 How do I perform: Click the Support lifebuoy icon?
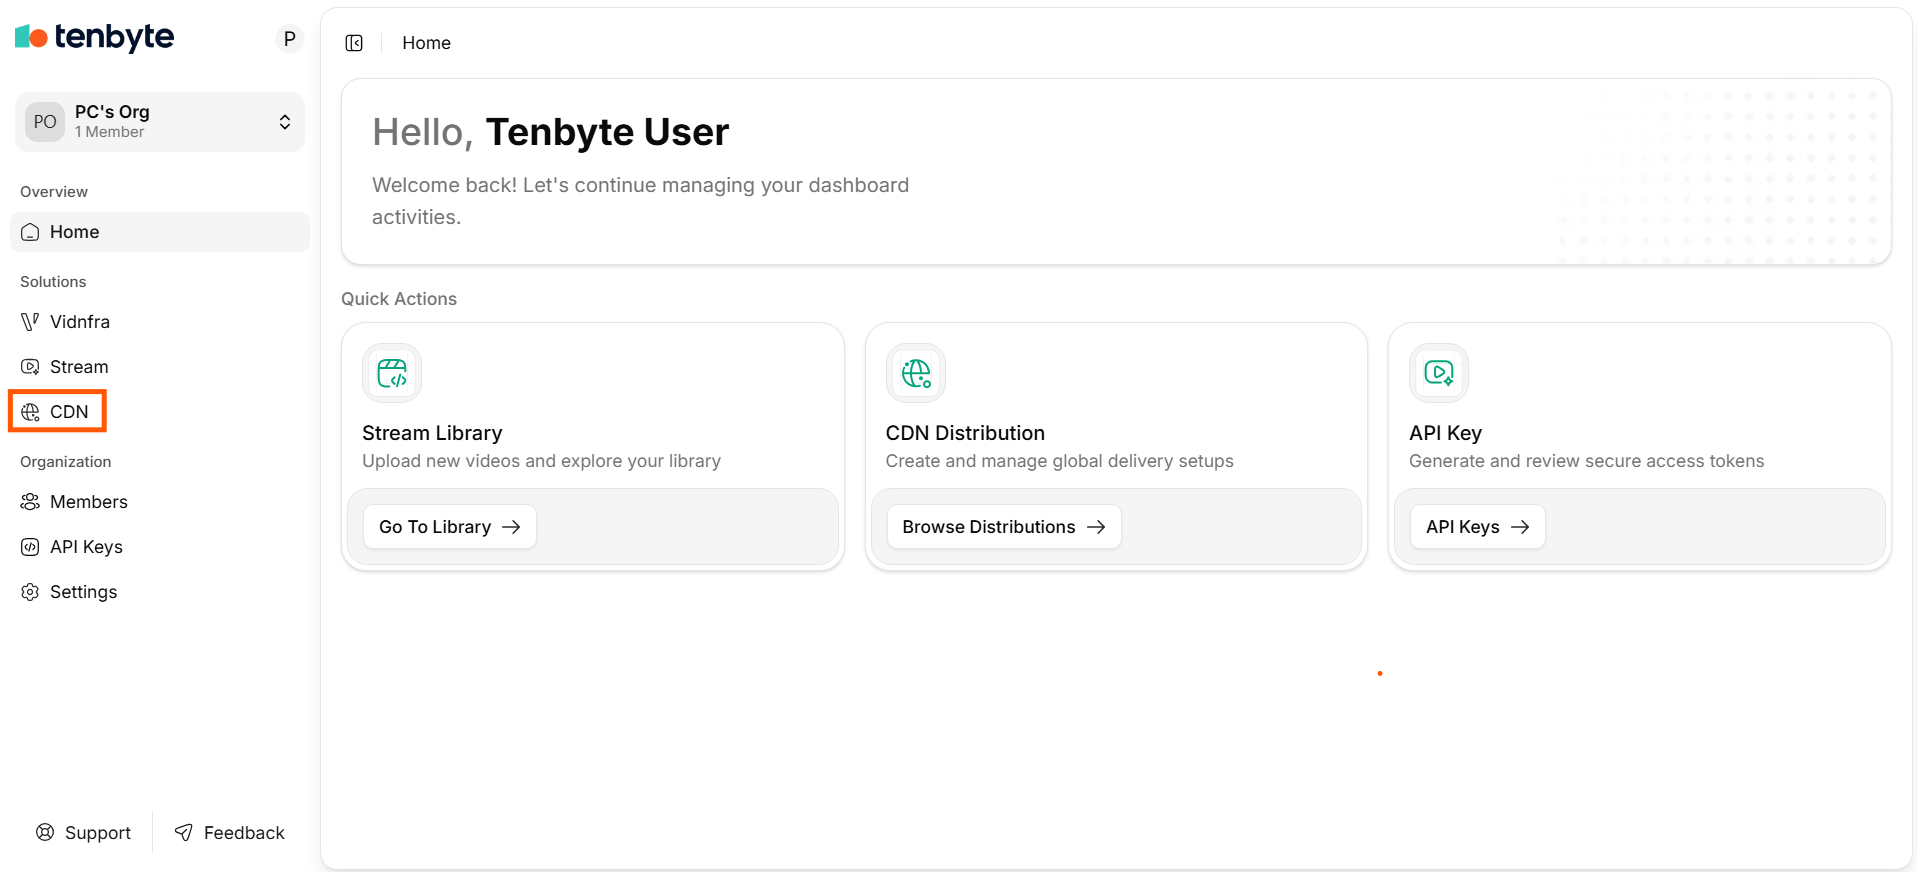[45, 832]
